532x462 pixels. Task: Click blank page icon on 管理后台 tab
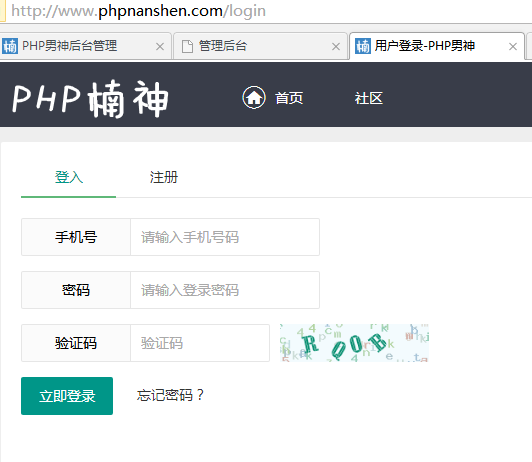click(187, 46)
